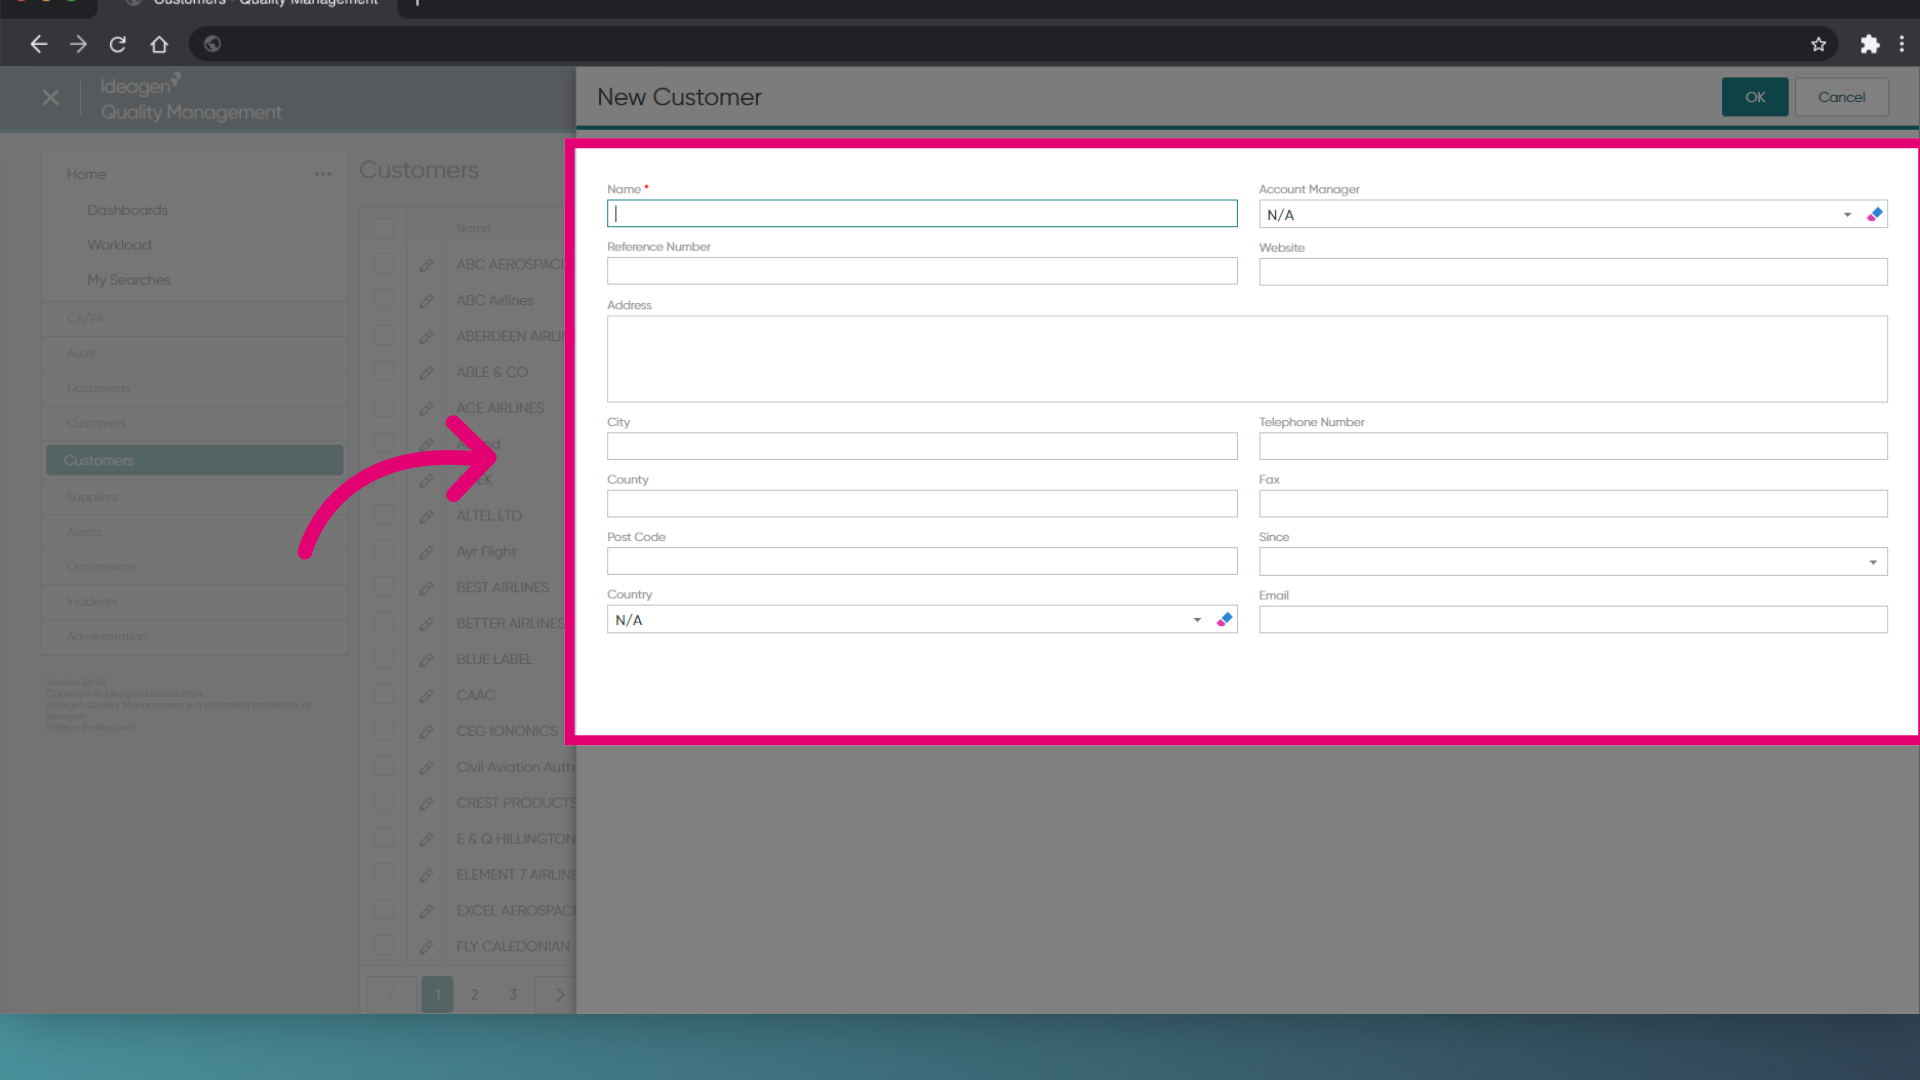Check the ABC AEROSPACE row checkbox
The image size is (1920, 1080).
[x=383, y=264]
